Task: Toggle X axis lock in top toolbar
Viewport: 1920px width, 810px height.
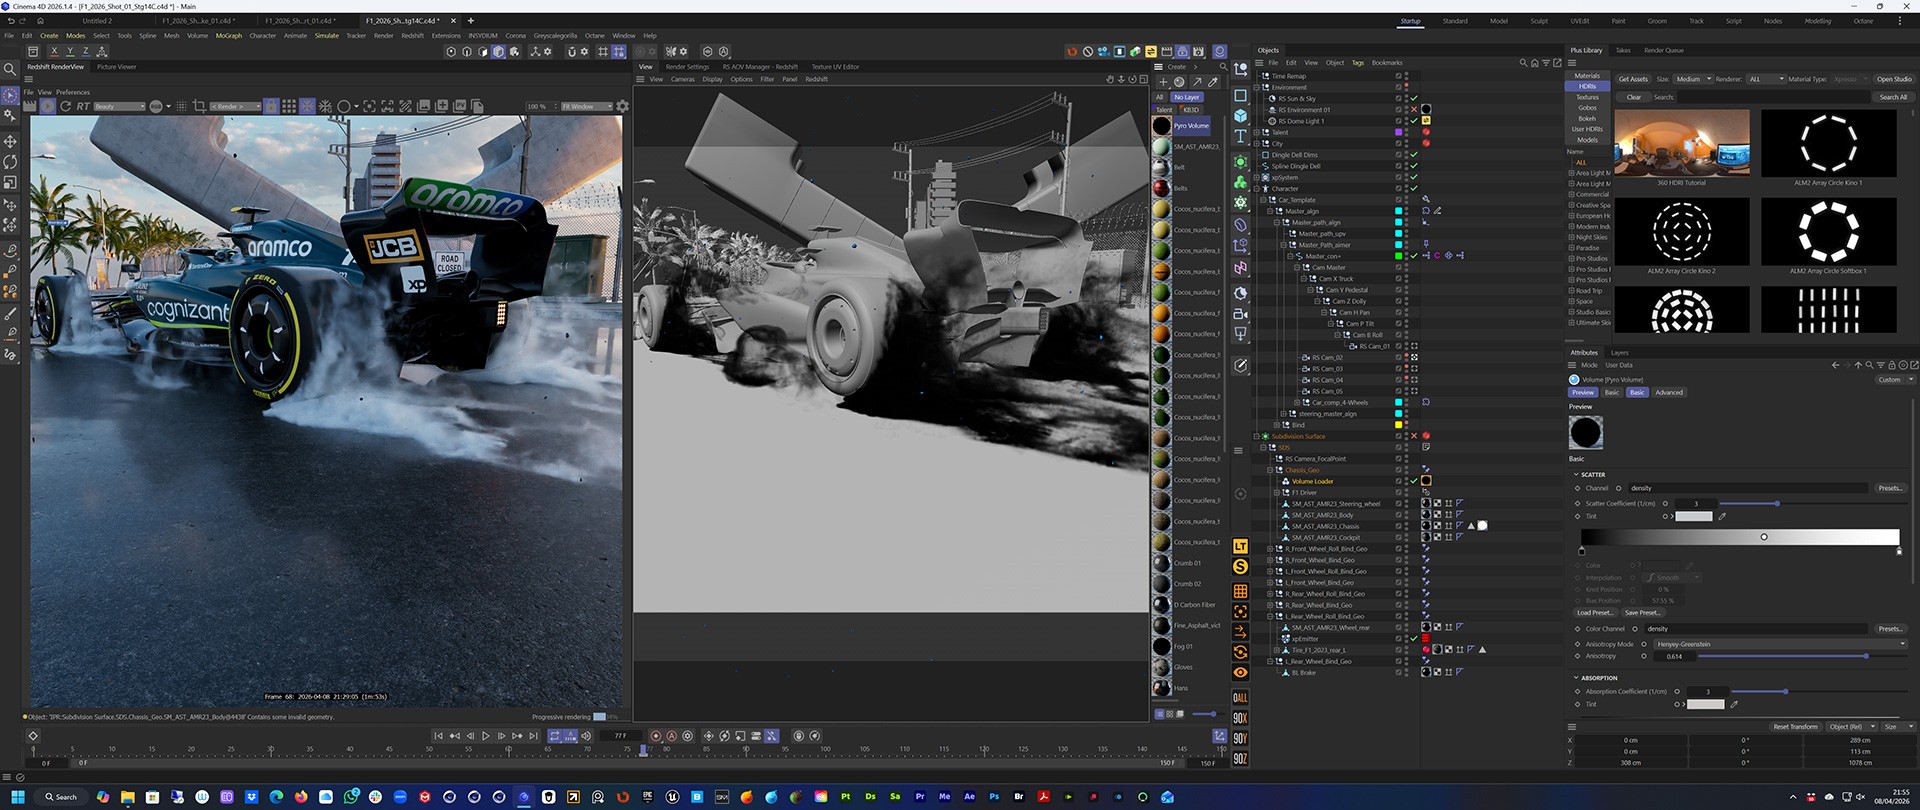Action: pyautogui.click(x=54, y=51)
